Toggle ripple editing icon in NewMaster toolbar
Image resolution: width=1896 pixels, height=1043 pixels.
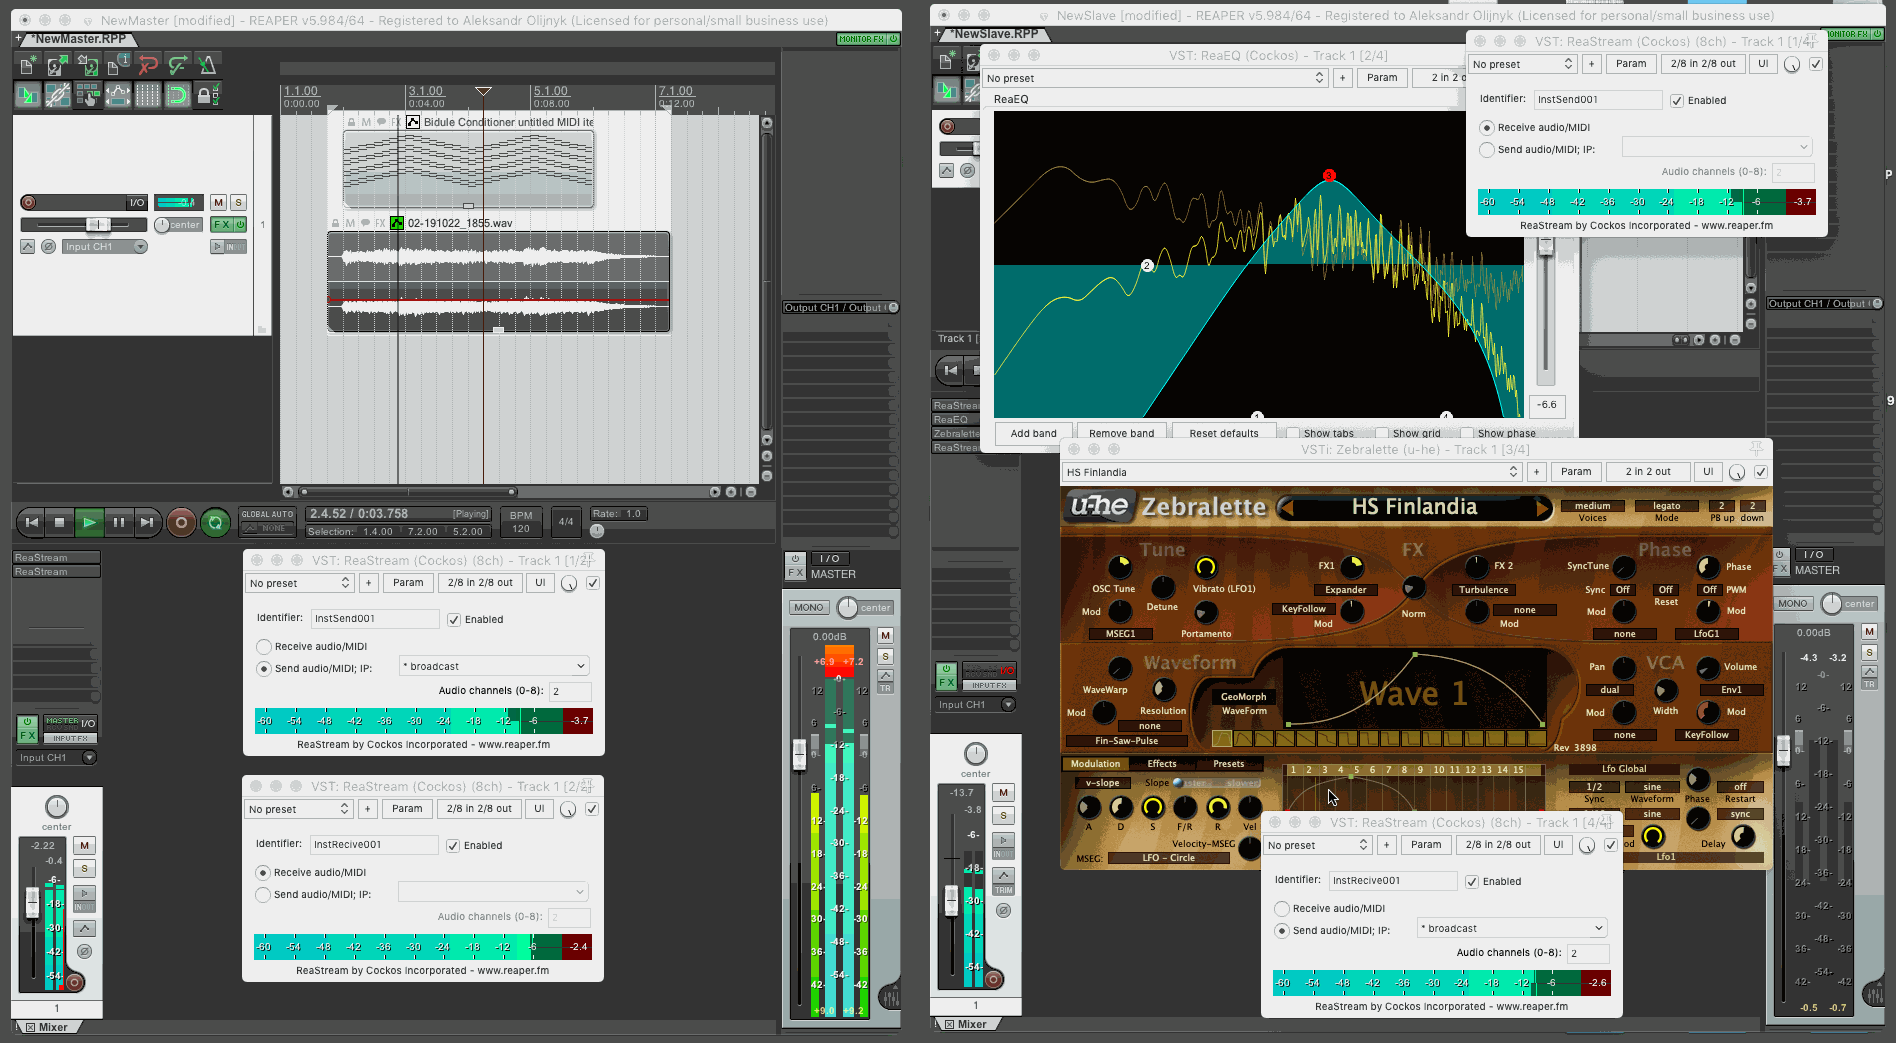point(88,95)
